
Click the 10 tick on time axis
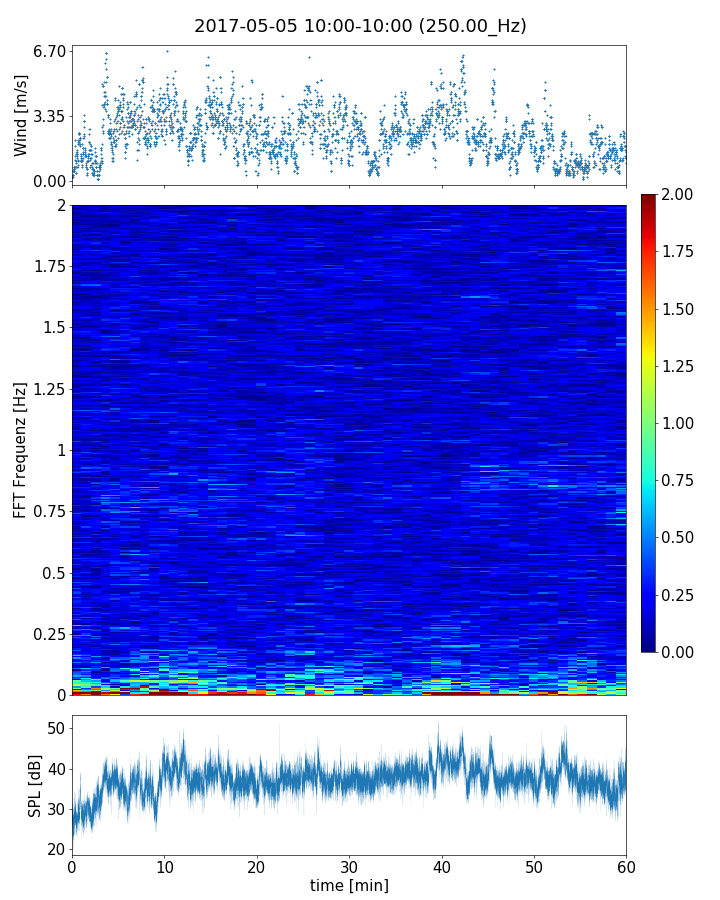pyautogui.click(x=164, y=866)
